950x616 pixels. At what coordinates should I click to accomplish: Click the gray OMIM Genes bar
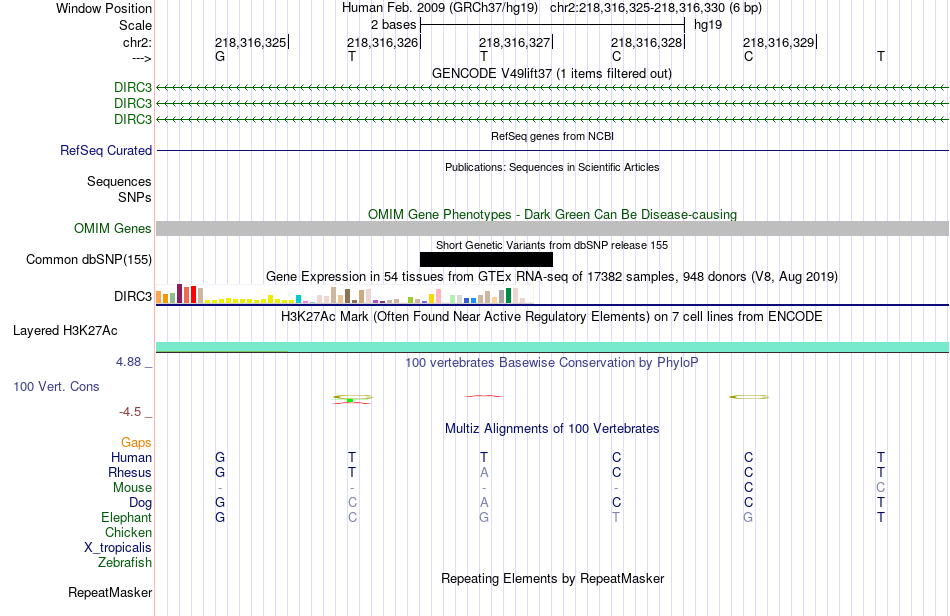pyautogui.click(x=553, y=228)
